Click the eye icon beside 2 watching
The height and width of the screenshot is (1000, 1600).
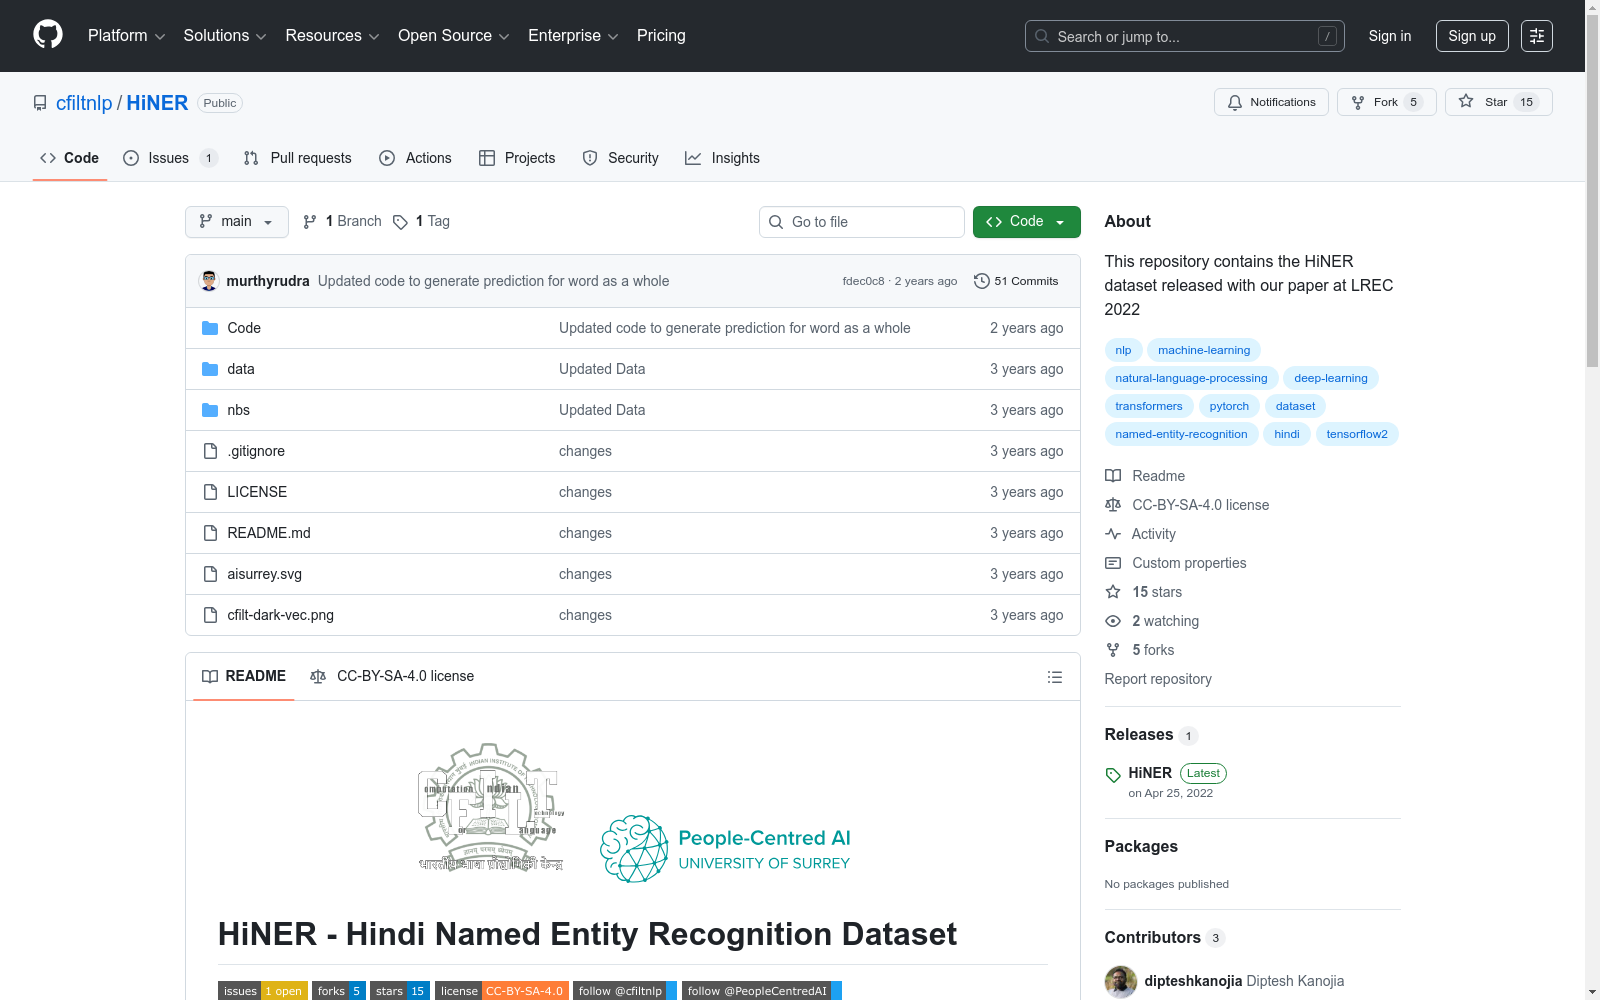(x=1113, y=621)
